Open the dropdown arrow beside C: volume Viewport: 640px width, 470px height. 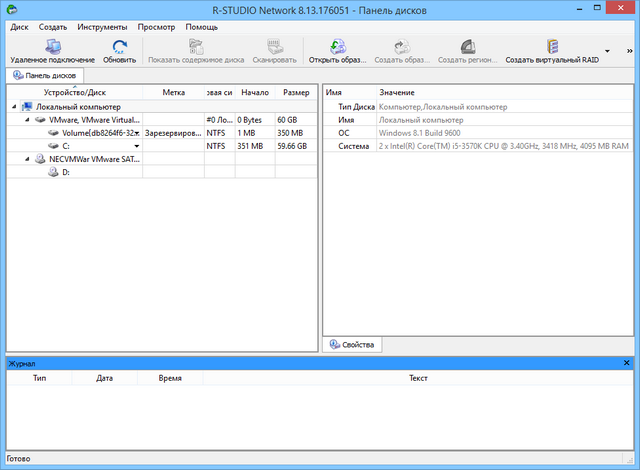coord(136,146)
